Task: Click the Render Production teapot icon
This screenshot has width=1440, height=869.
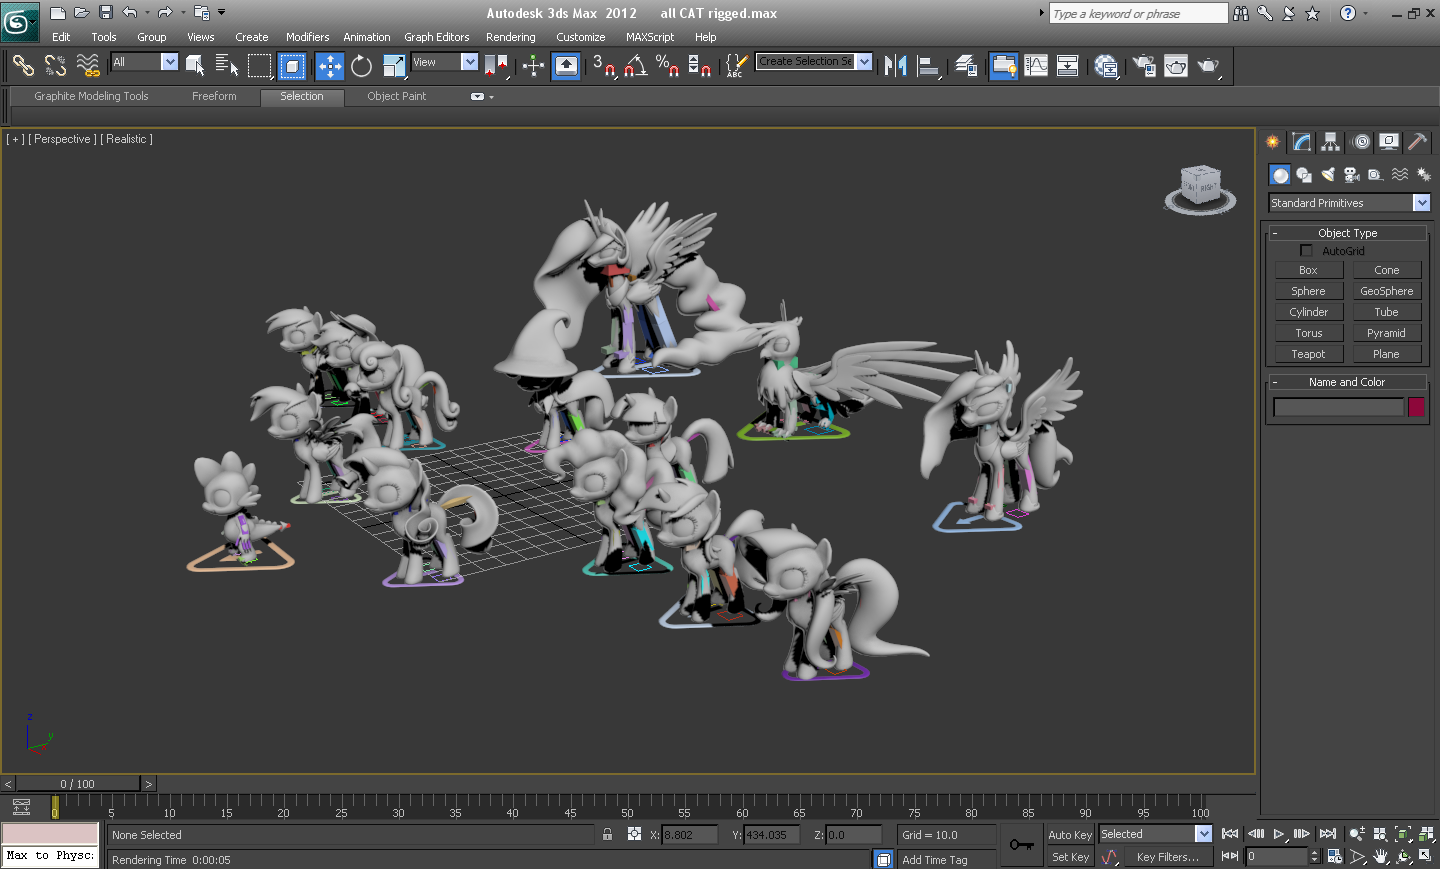Action: coord(1209,66)
